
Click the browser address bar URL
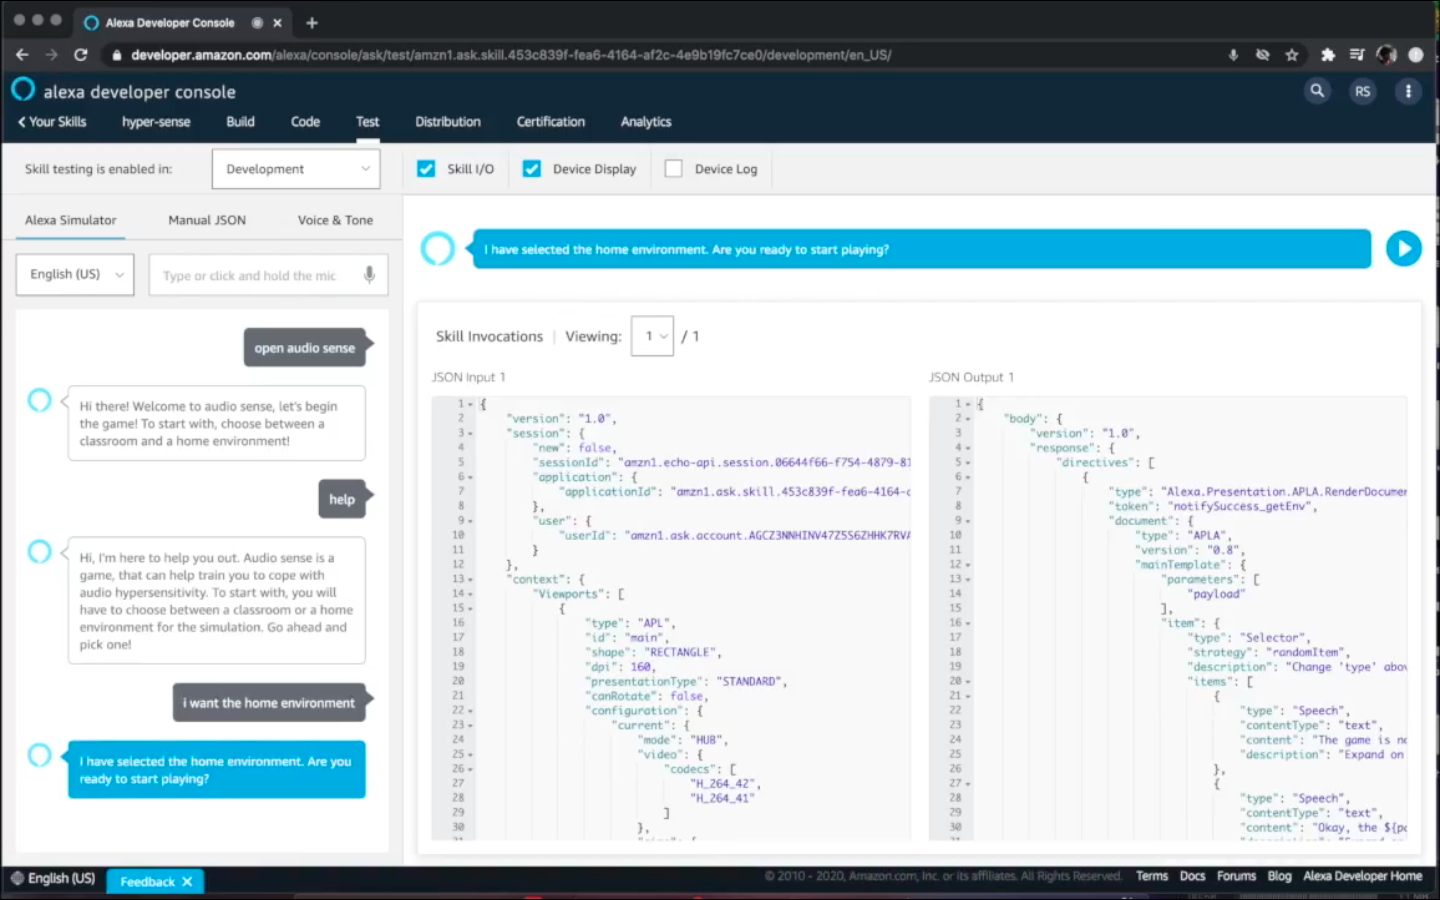tap(511, 55)
